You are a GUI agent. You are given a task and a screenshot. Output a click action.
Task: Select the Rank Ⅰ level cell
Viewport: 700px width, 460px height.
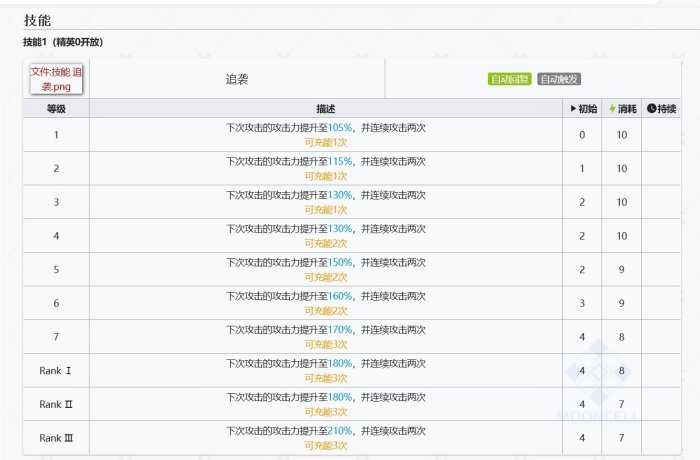click(56, 371)
